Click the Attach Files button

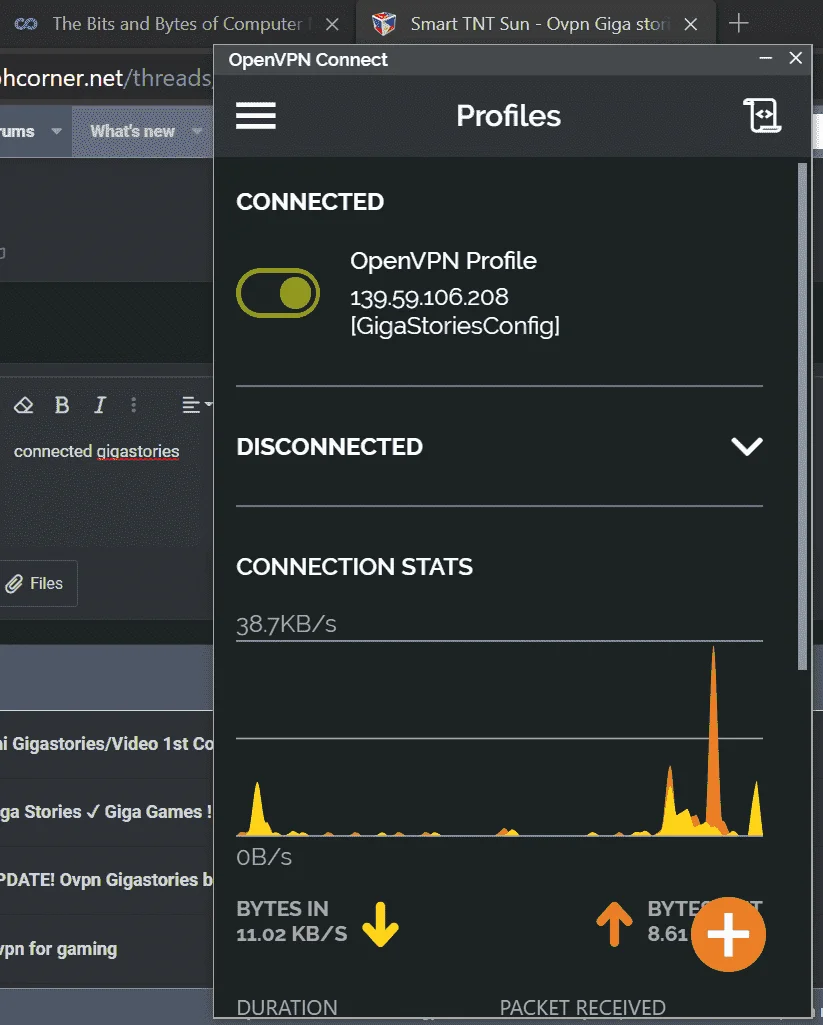tap(37, 583)
